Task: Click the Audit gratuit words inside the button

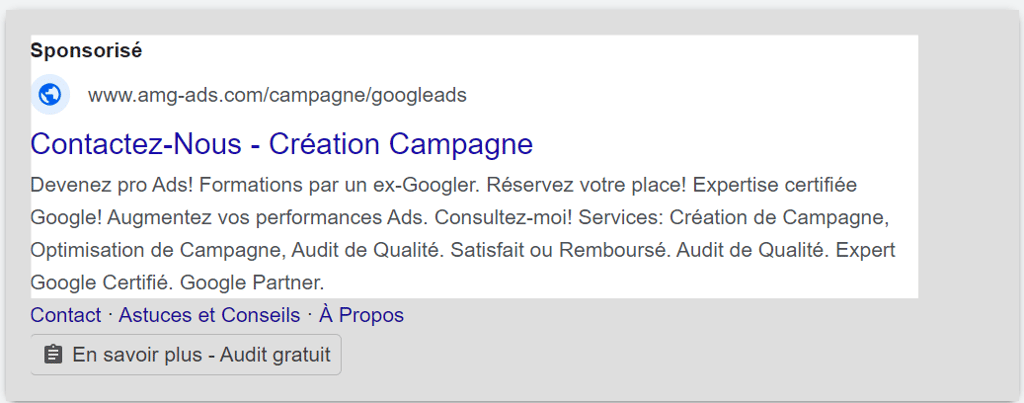Action: [275, 355]
